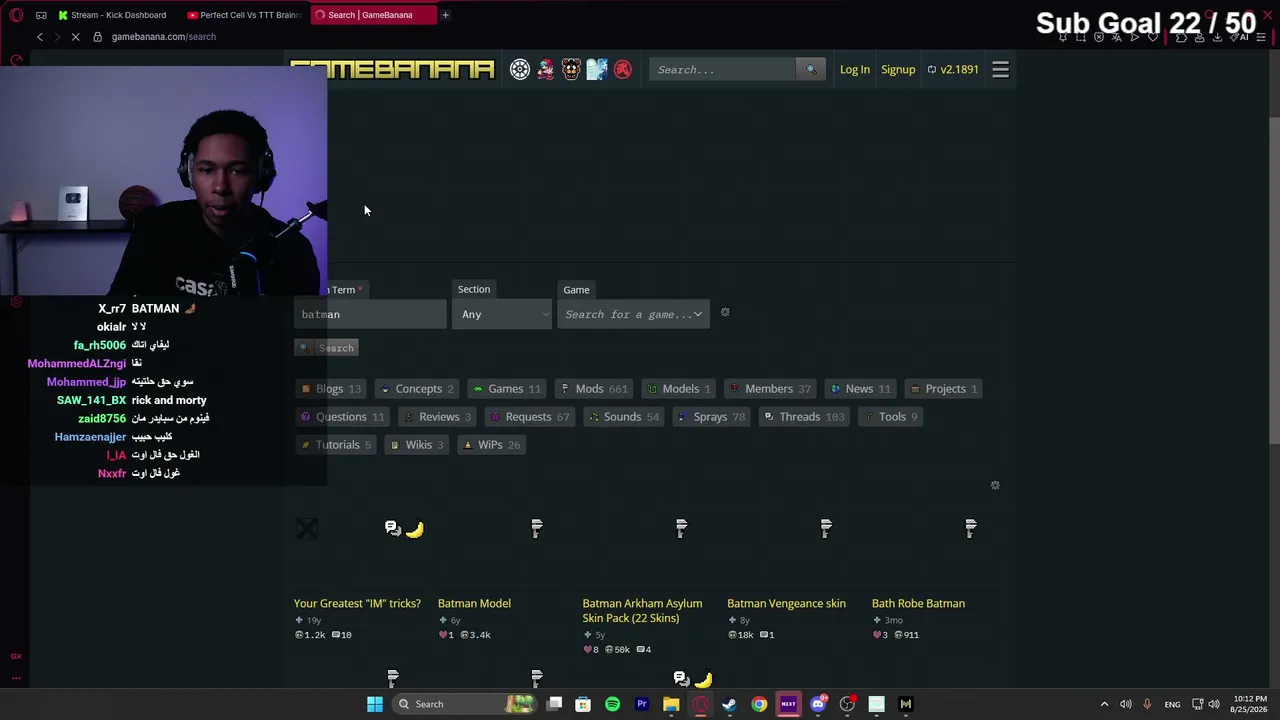Filter results by Blogs 13
The image size is (1280, 720).
click(x=331, y=389)
